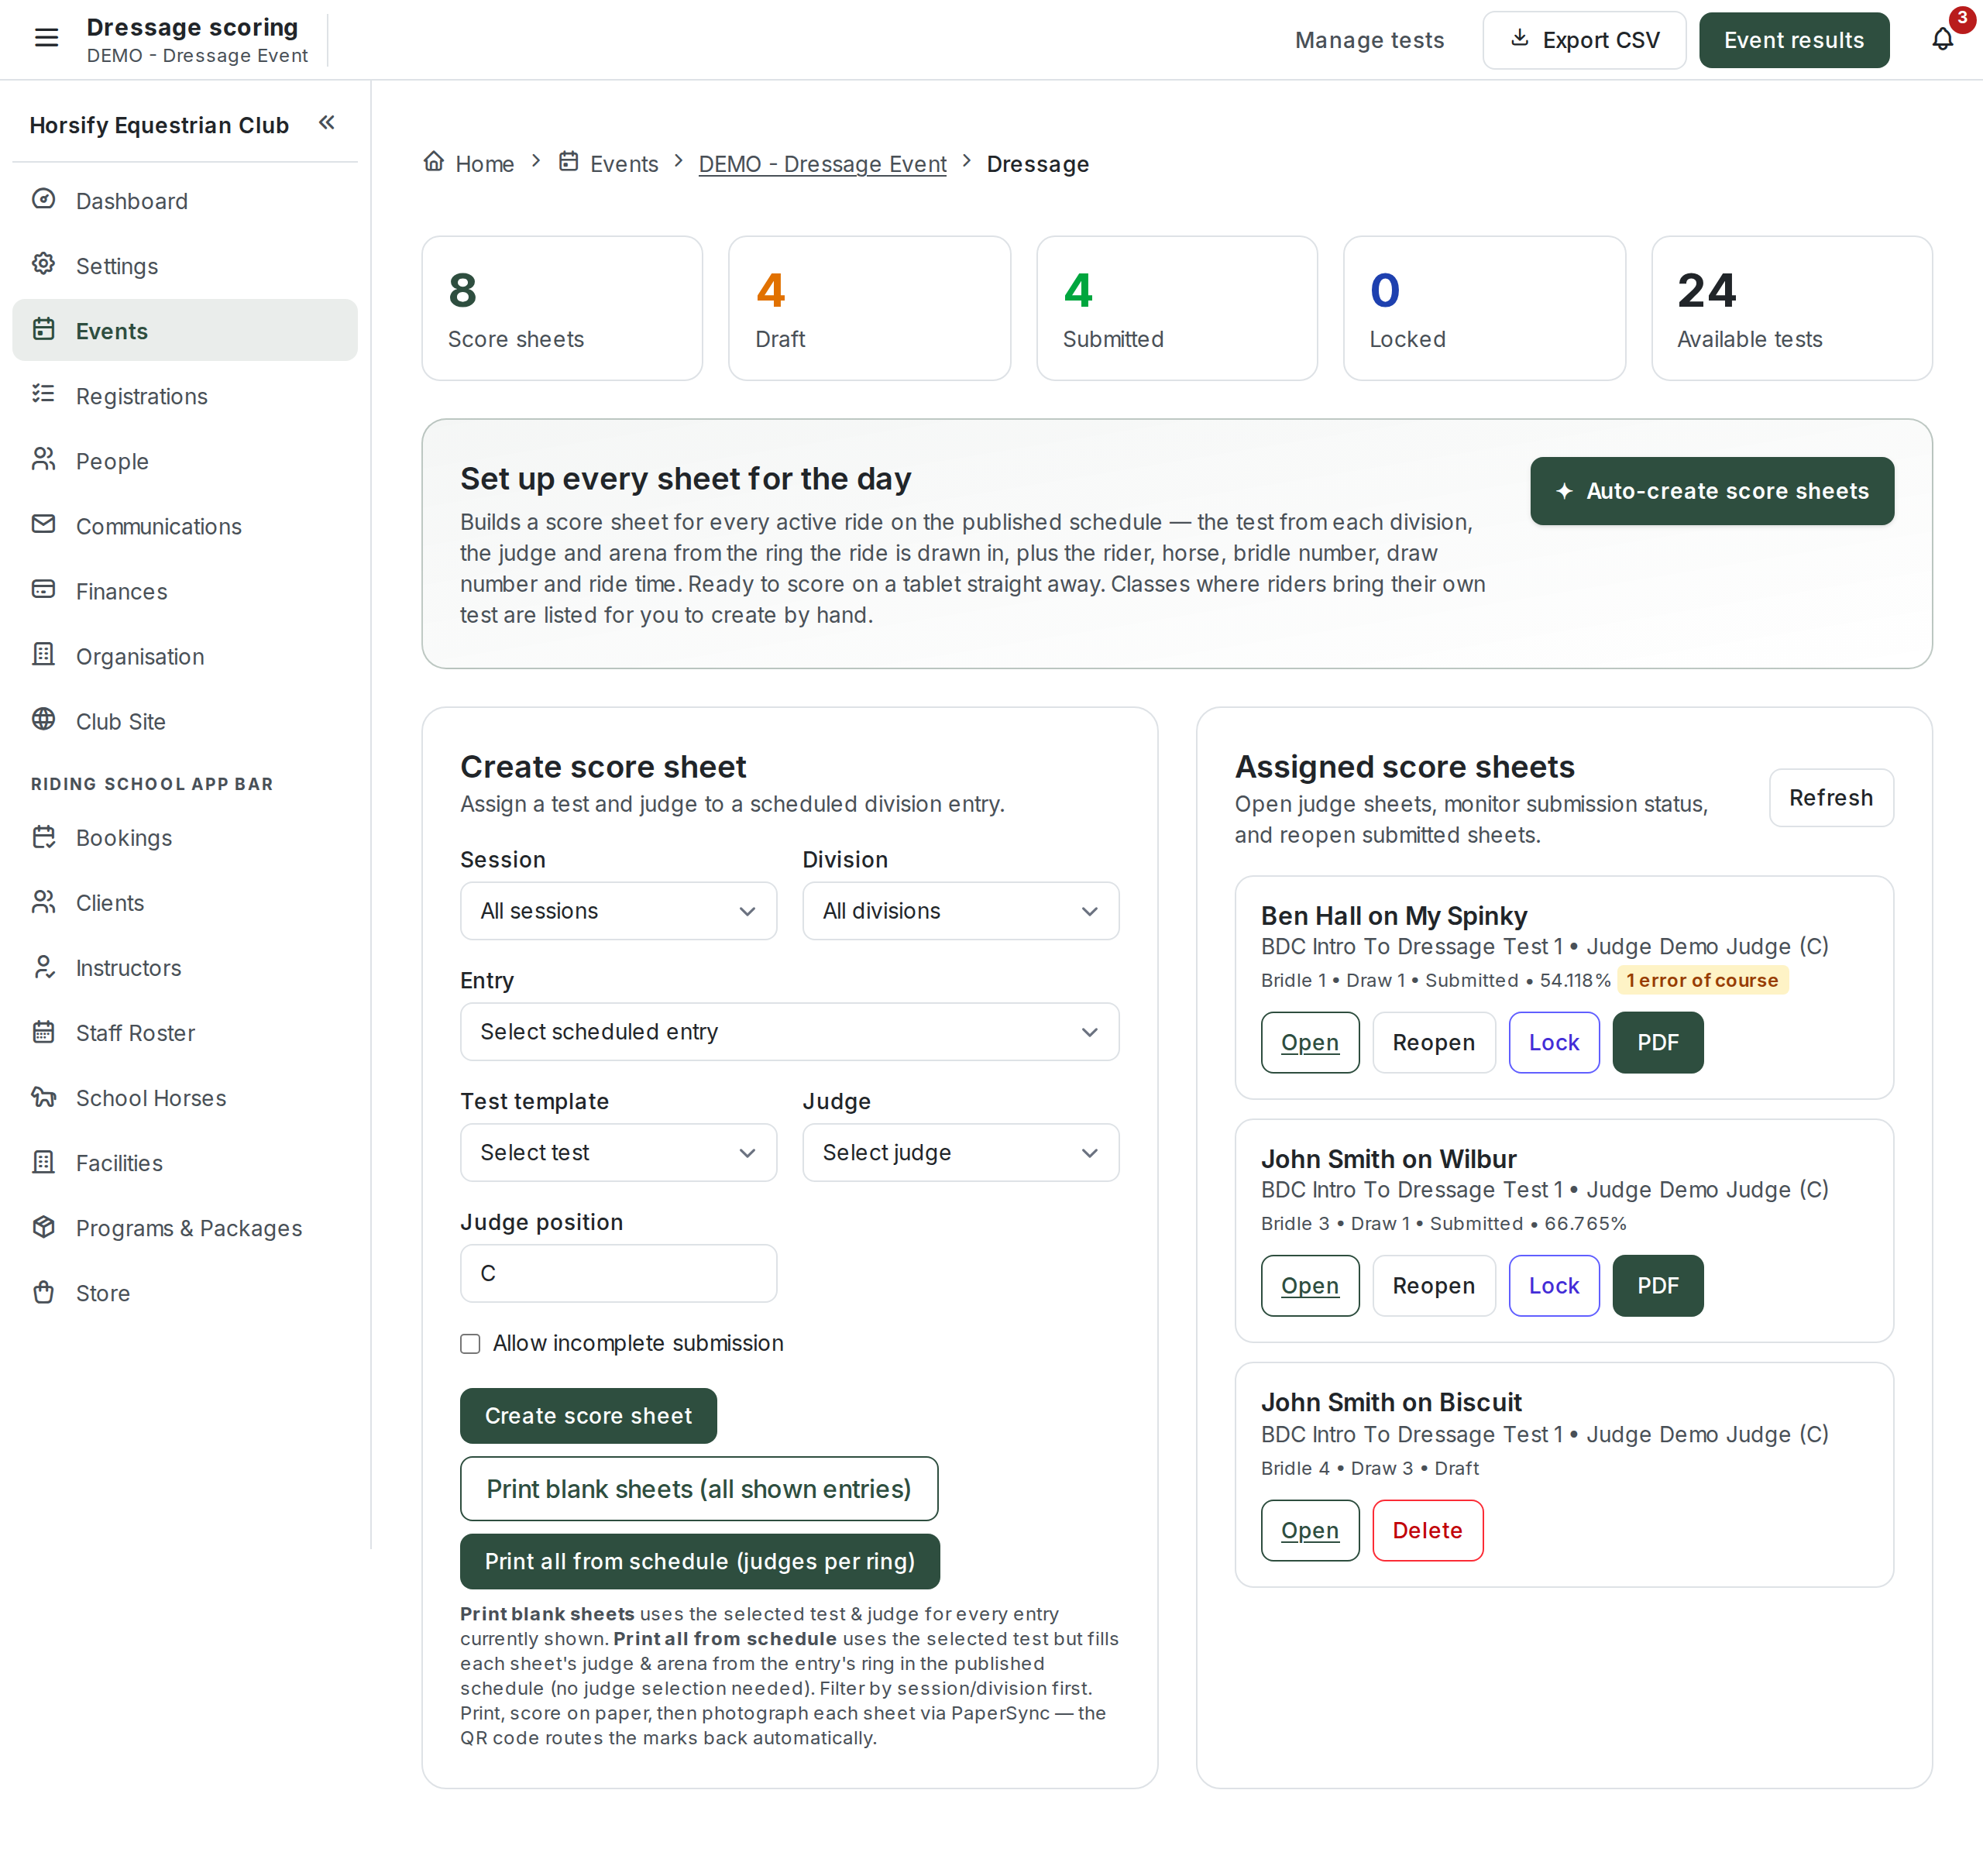Collapse the sidebar with double-chevron icon

(x=326, y=123)
